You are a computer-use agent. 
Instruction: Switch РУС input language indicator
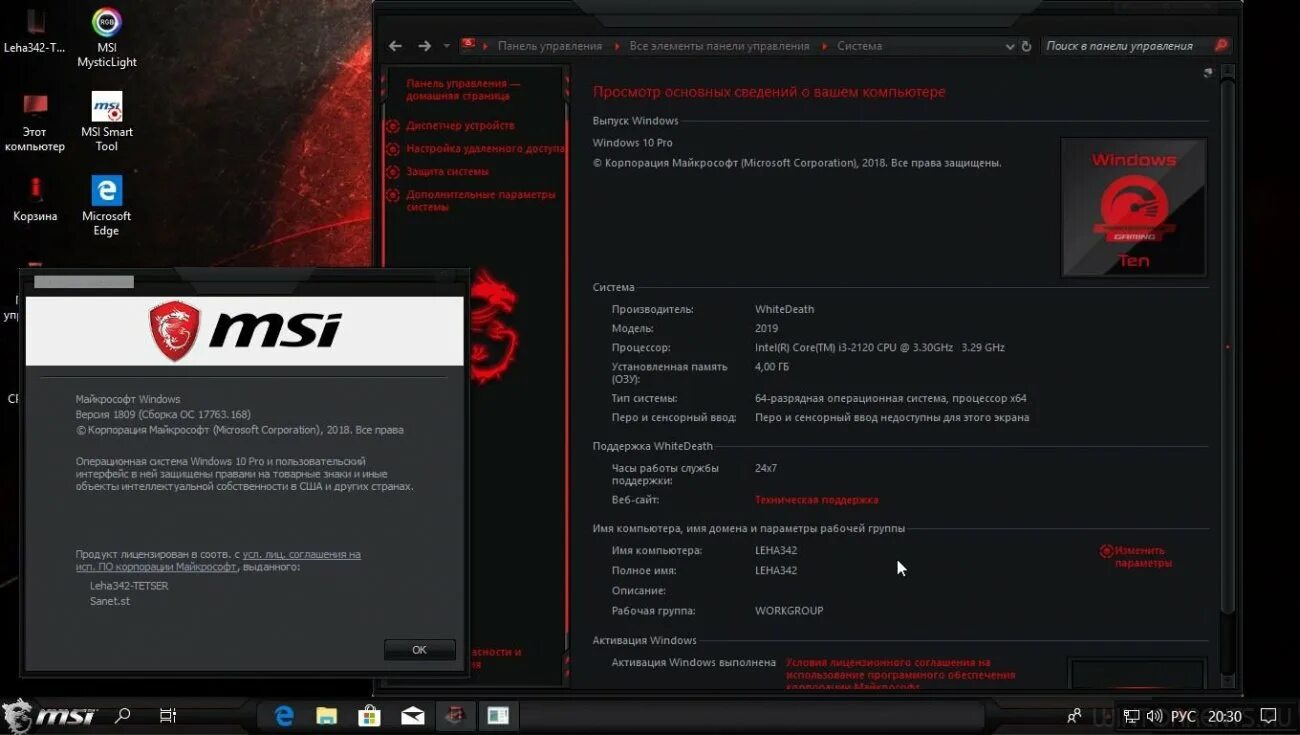pos(1183,716)
